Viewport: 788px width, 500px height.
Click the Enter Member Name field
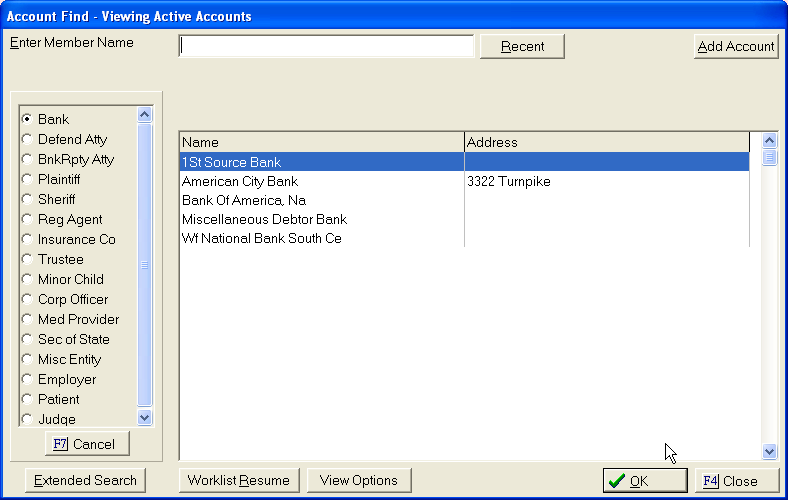click(326, 46)
